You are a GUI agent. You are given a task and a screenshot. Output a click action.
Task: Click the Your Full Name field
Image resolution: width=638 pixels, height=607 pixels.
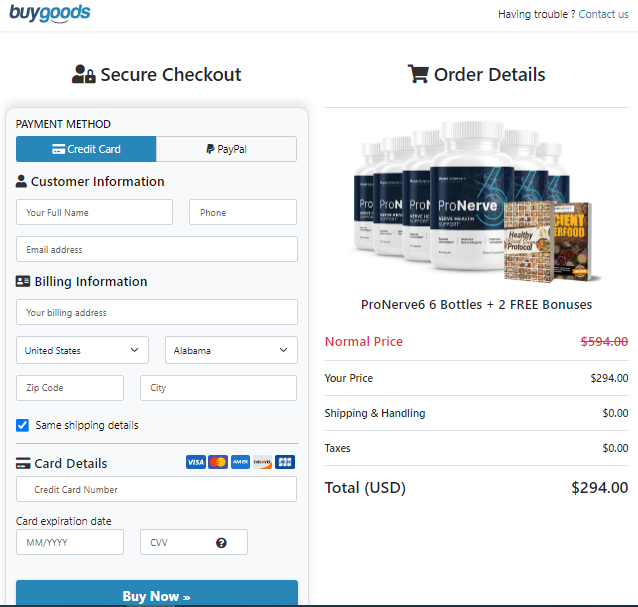click(x=94, y=212)
